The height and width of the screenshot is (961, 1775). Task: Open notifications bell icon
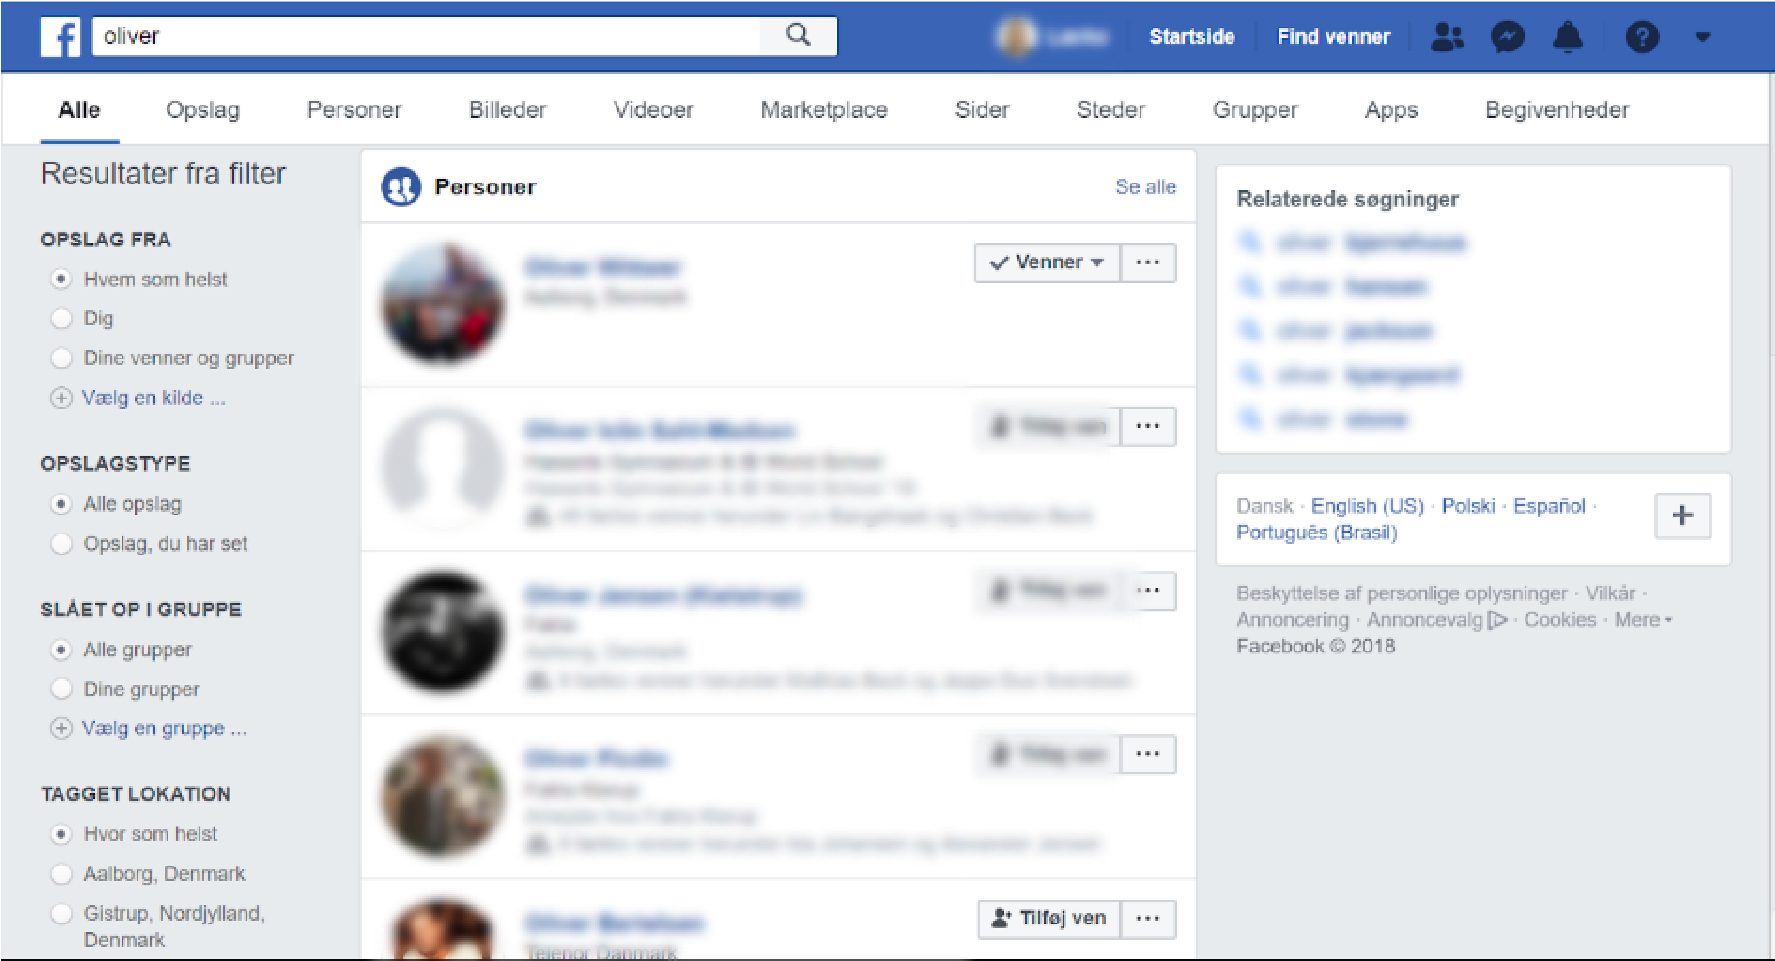click(x=1567, y=37)
